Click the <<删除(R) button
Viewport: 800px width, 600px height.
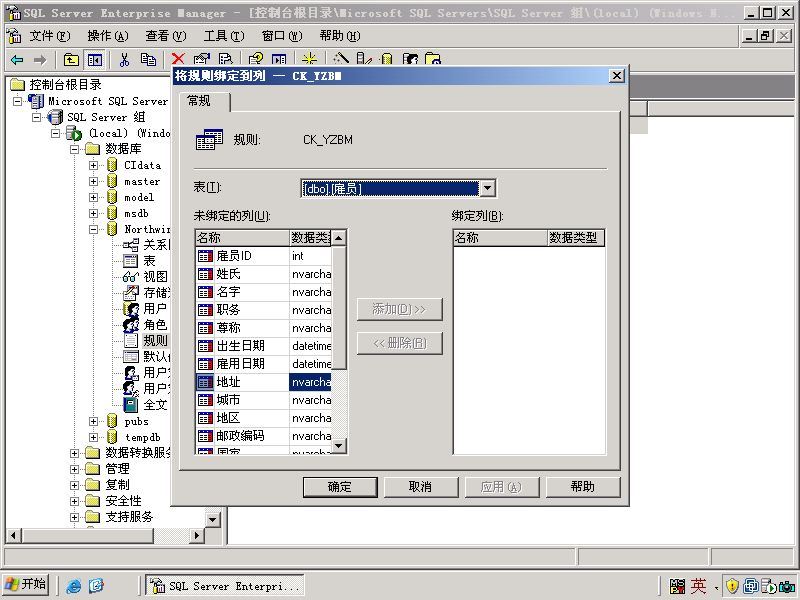pos(399,343)
